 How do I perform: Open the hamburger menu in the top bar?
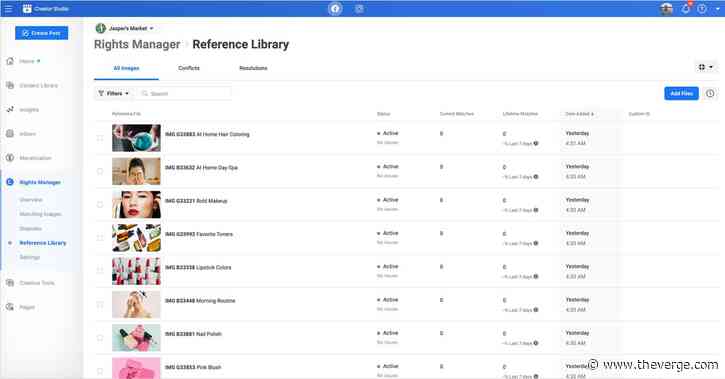8,8
